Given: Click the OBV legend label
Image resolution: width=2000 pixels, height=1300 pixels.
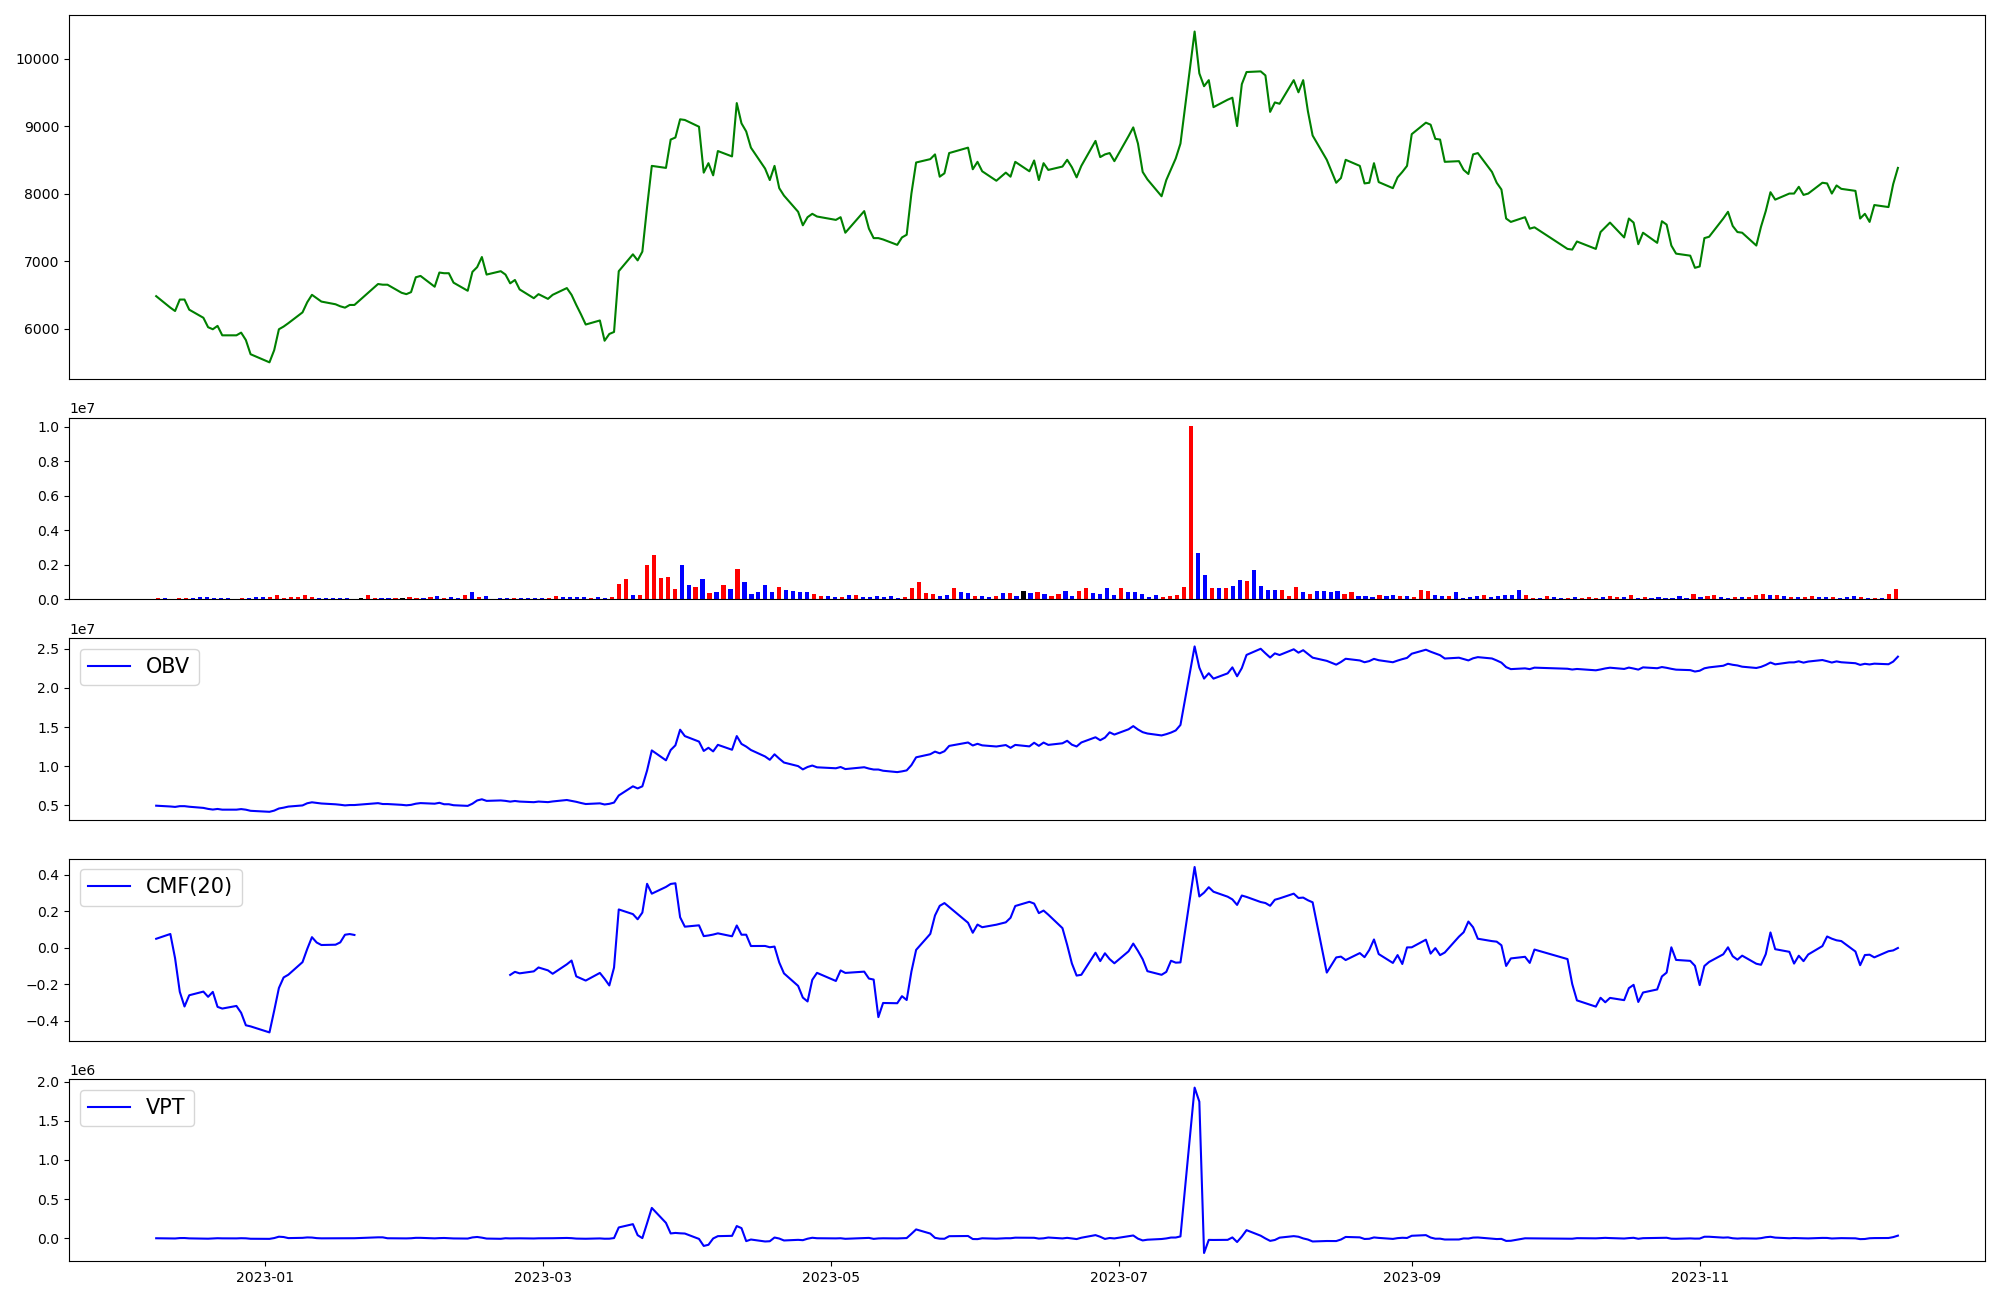Looking at the screenshot, I should click(x=167, y=666).
